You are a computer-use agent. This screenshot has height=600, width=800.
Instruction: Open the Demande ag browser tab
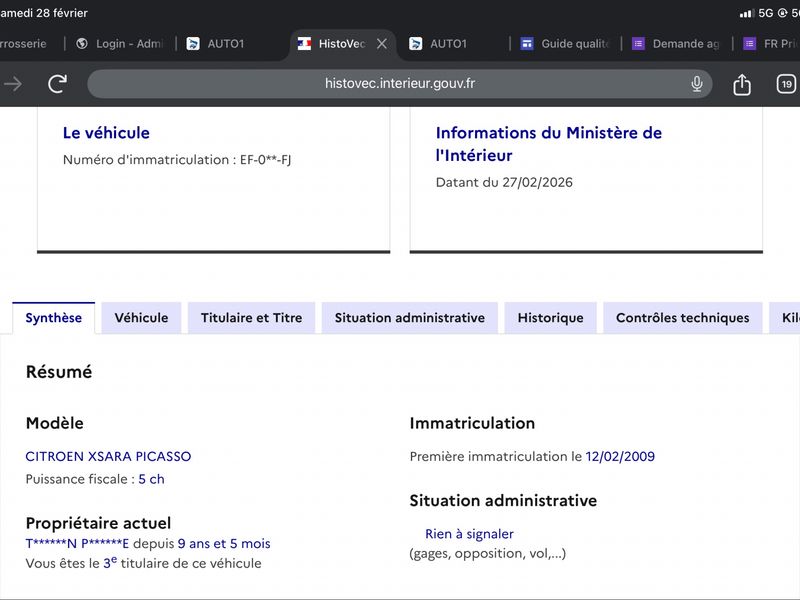pos(676,44)
